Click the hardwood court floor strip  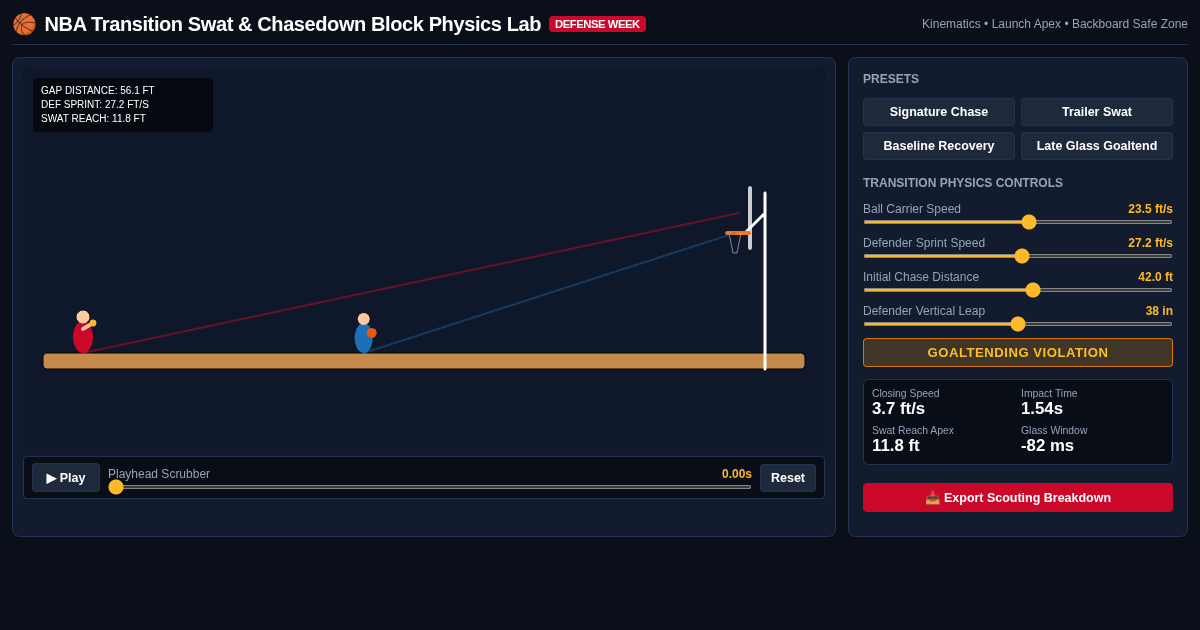pos(424,361)
